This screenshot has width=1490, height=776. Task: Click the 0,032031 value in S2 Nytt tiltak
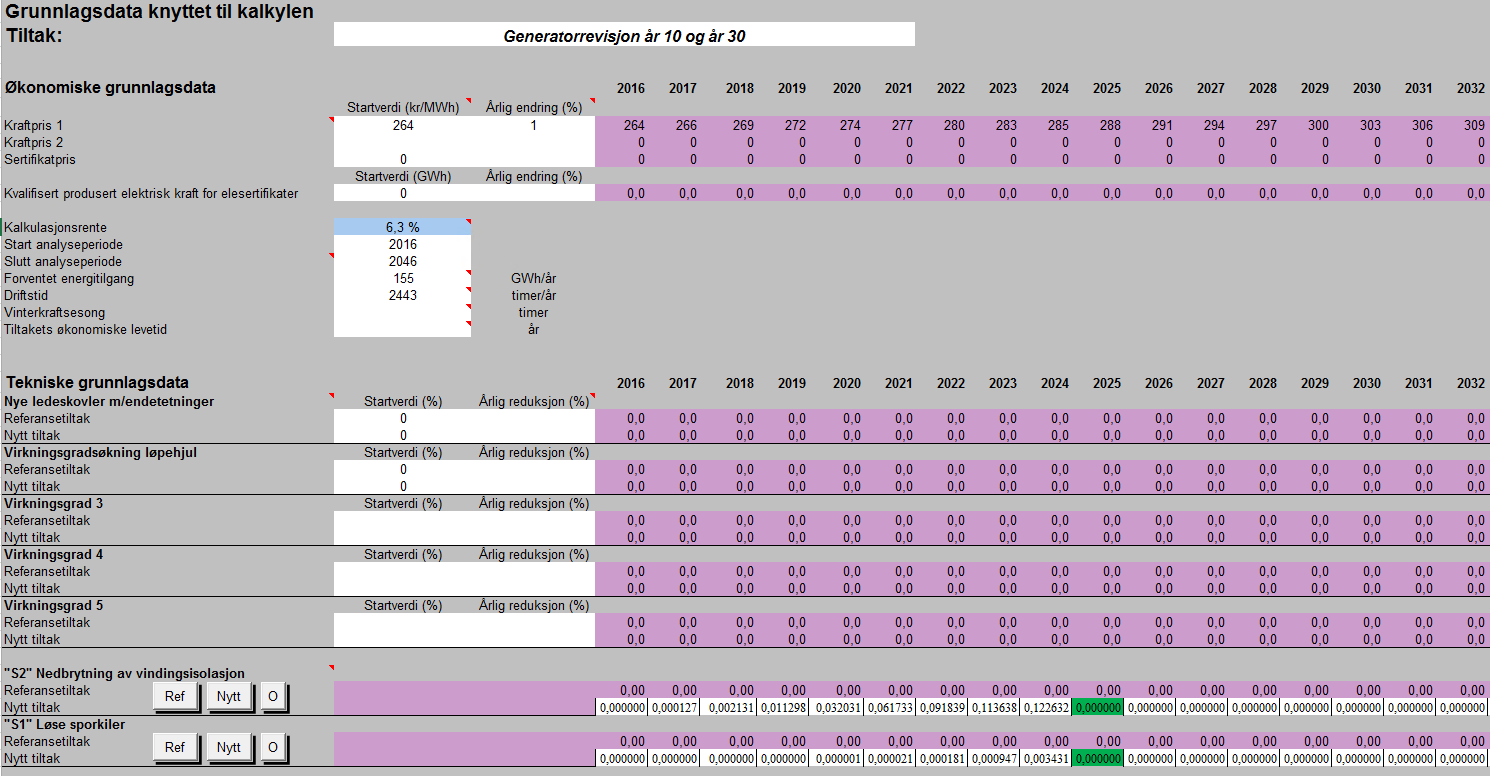click(838, 707)
